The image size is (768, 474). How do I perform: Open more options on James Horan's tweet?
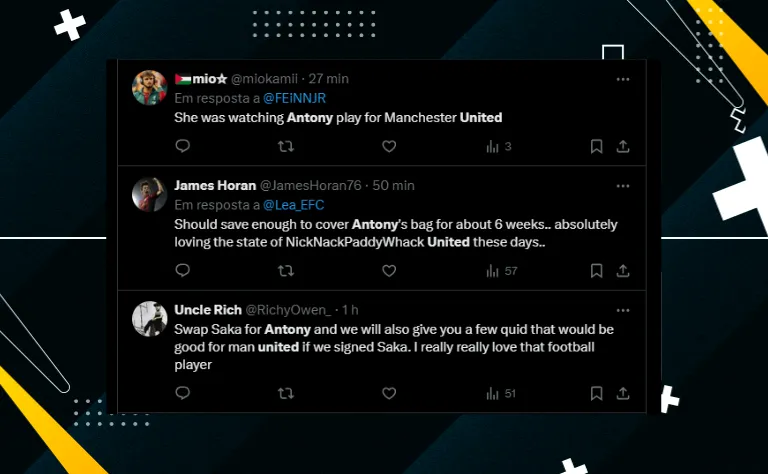pos(622,186)
